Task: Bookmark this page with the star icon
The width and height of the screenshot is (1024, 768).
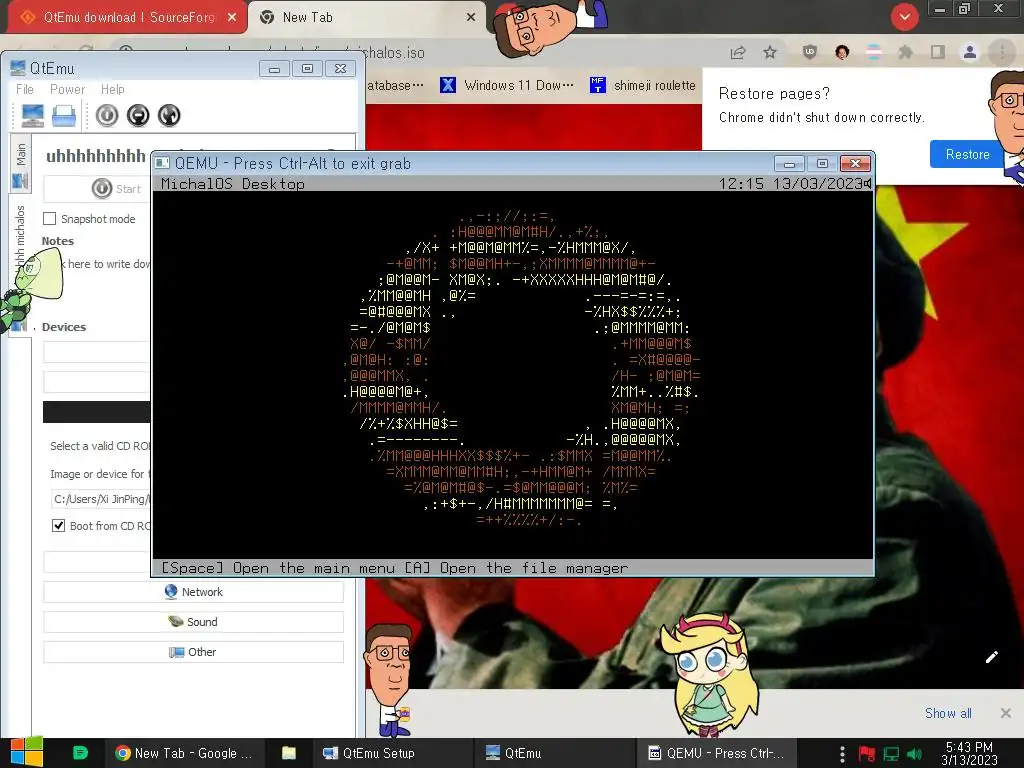Action: click(770, 52)
